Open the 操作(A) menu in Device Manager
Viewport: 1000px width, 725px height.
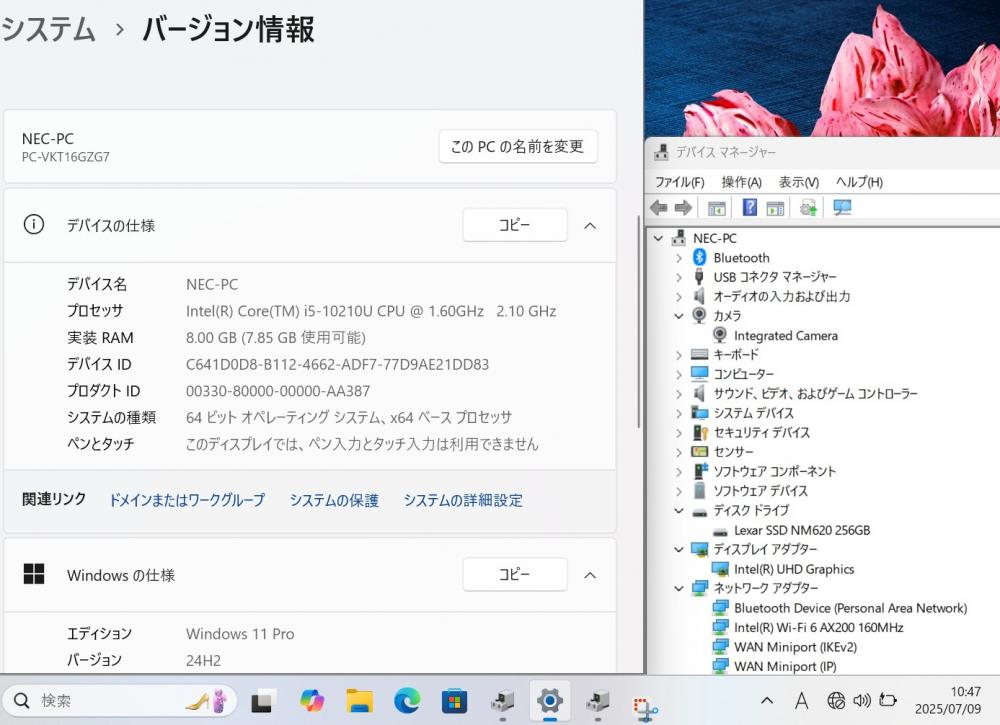[x=741, y=182]
